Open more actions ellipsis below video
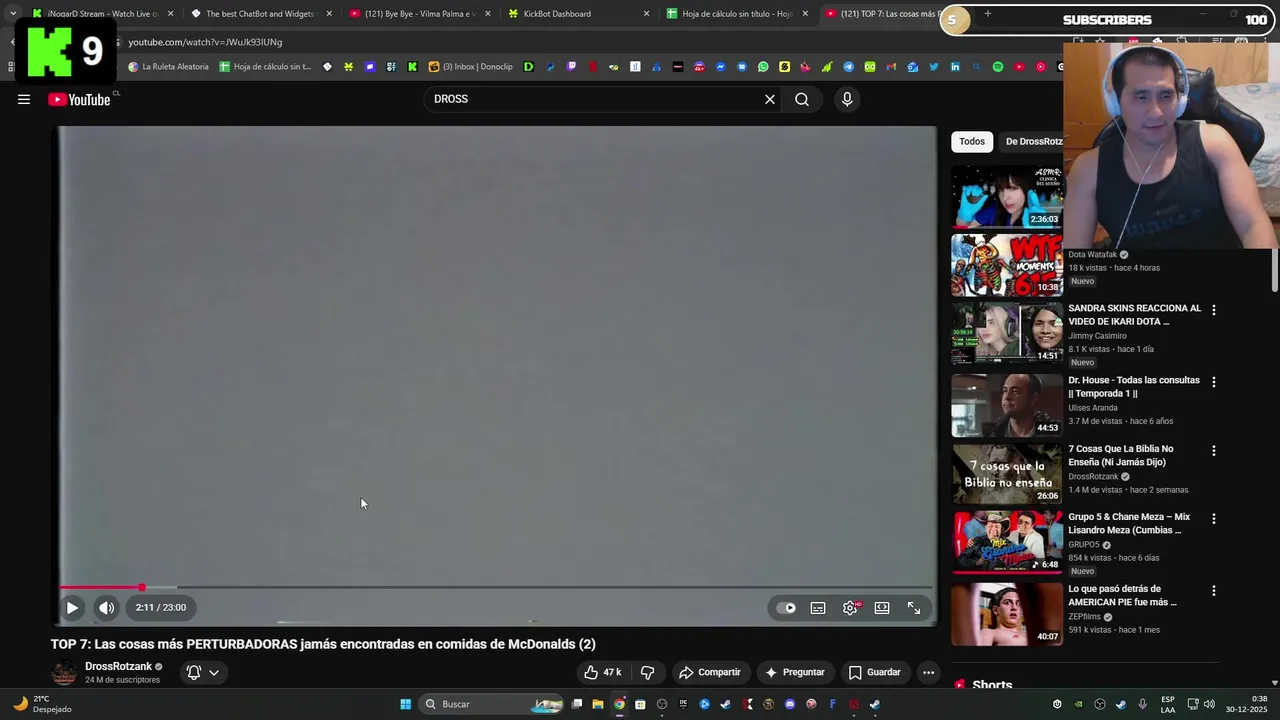The image size is (1280, 720). coord(928,672)
